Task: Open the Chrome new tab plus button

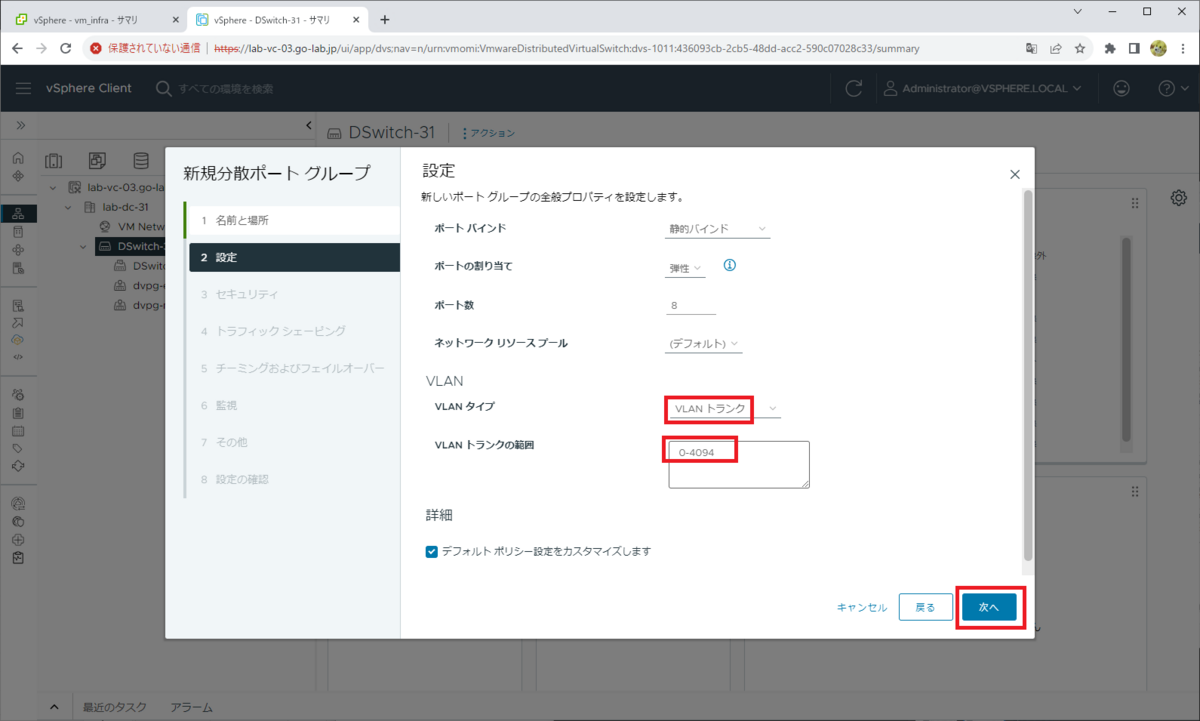Action: (x=385, y=19)
